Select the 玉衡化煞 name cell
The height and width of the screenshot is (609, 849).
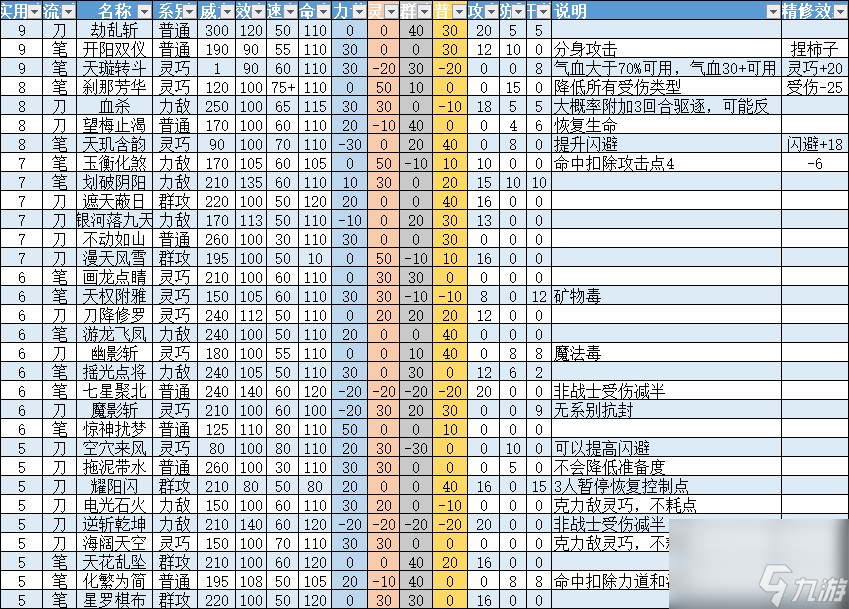click(114, 163)
